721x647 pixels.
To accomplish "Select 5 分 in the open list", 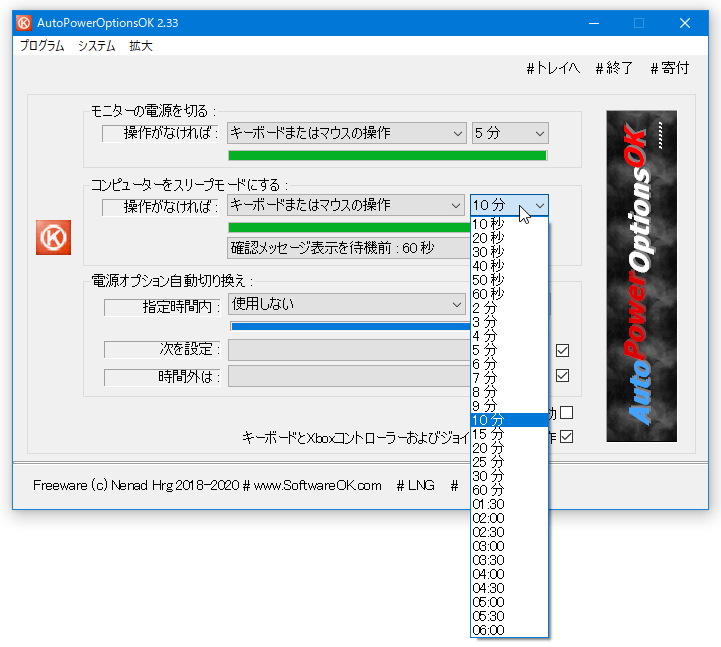I will [509, 350].
